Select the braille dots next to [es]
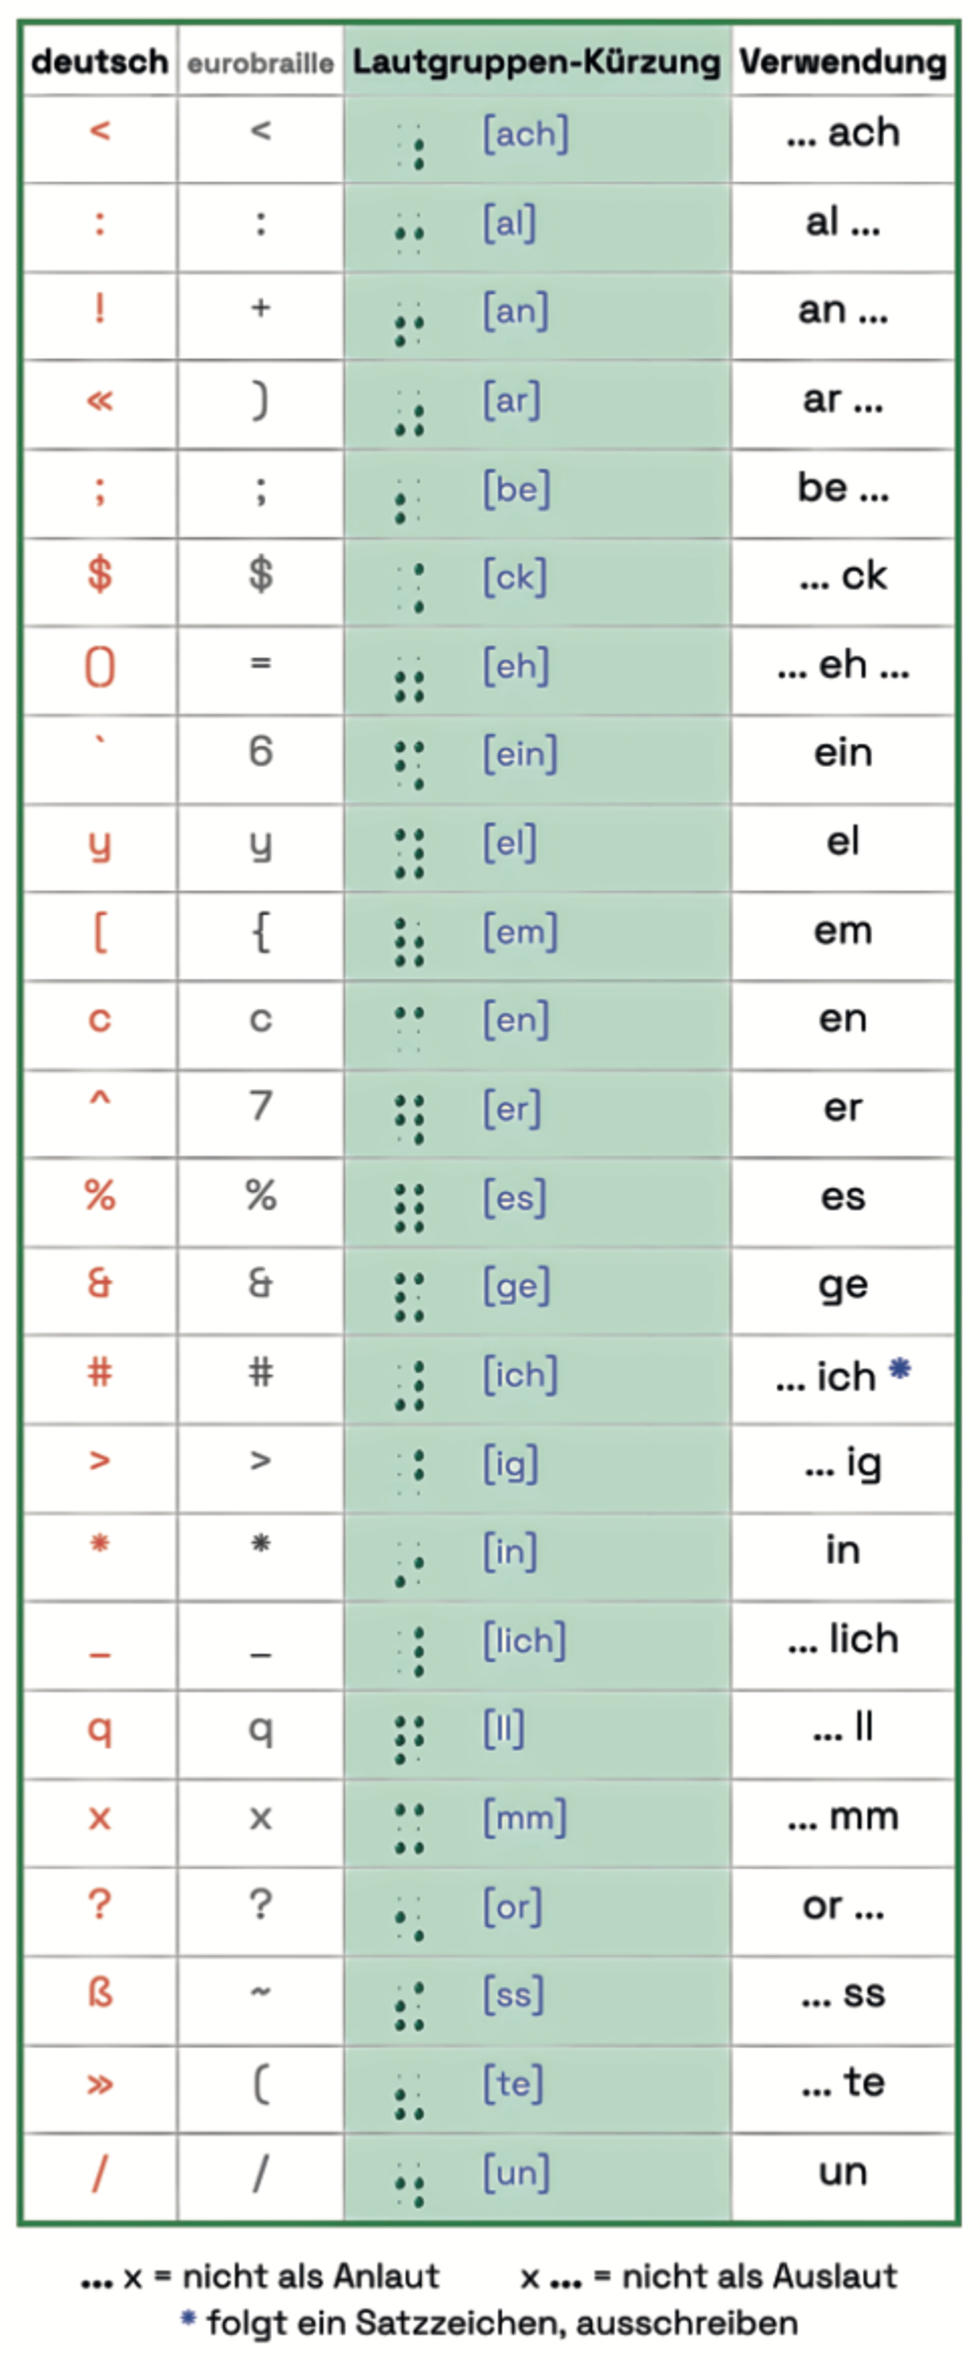The height and width of the screenshot is (2362, 980). click(x=410, y=1208)
